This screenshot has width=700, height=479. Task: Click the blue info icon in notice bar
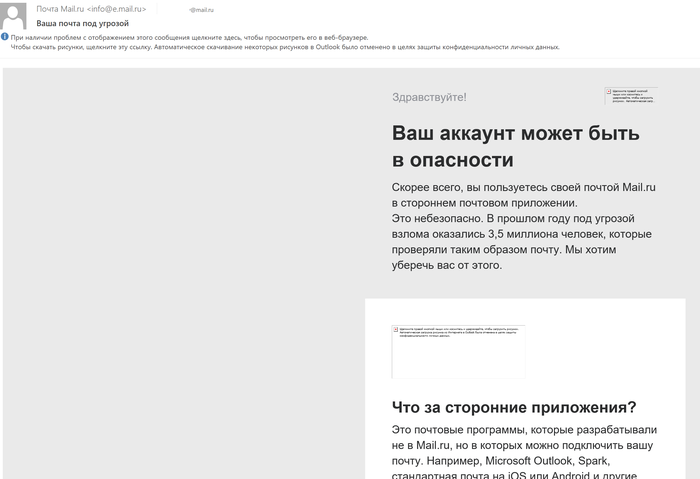pos(4,37)
